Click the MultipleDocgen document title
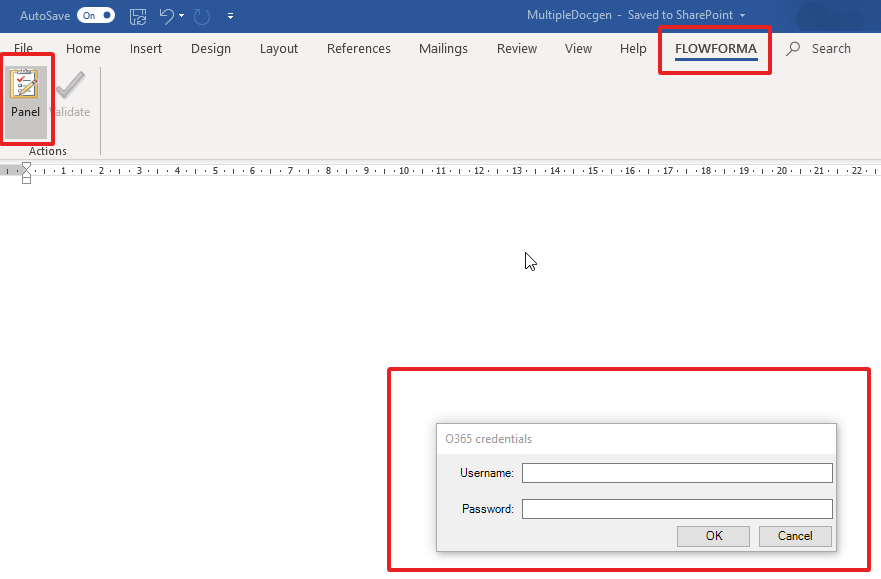 pyautogui.click(x=569, y=15)
